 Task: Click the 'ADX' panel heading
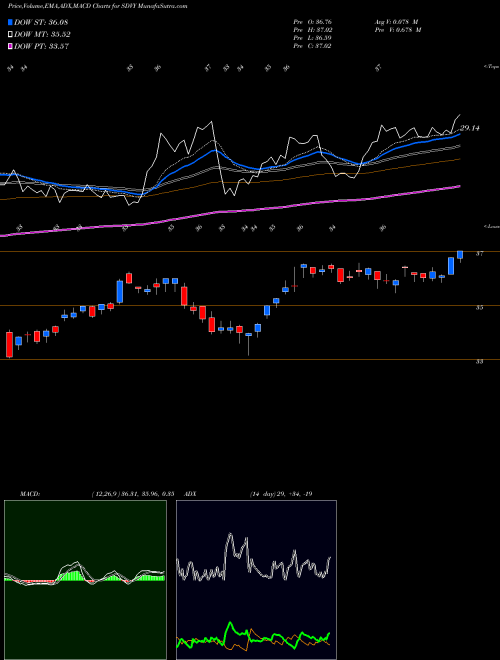(190, 494)
